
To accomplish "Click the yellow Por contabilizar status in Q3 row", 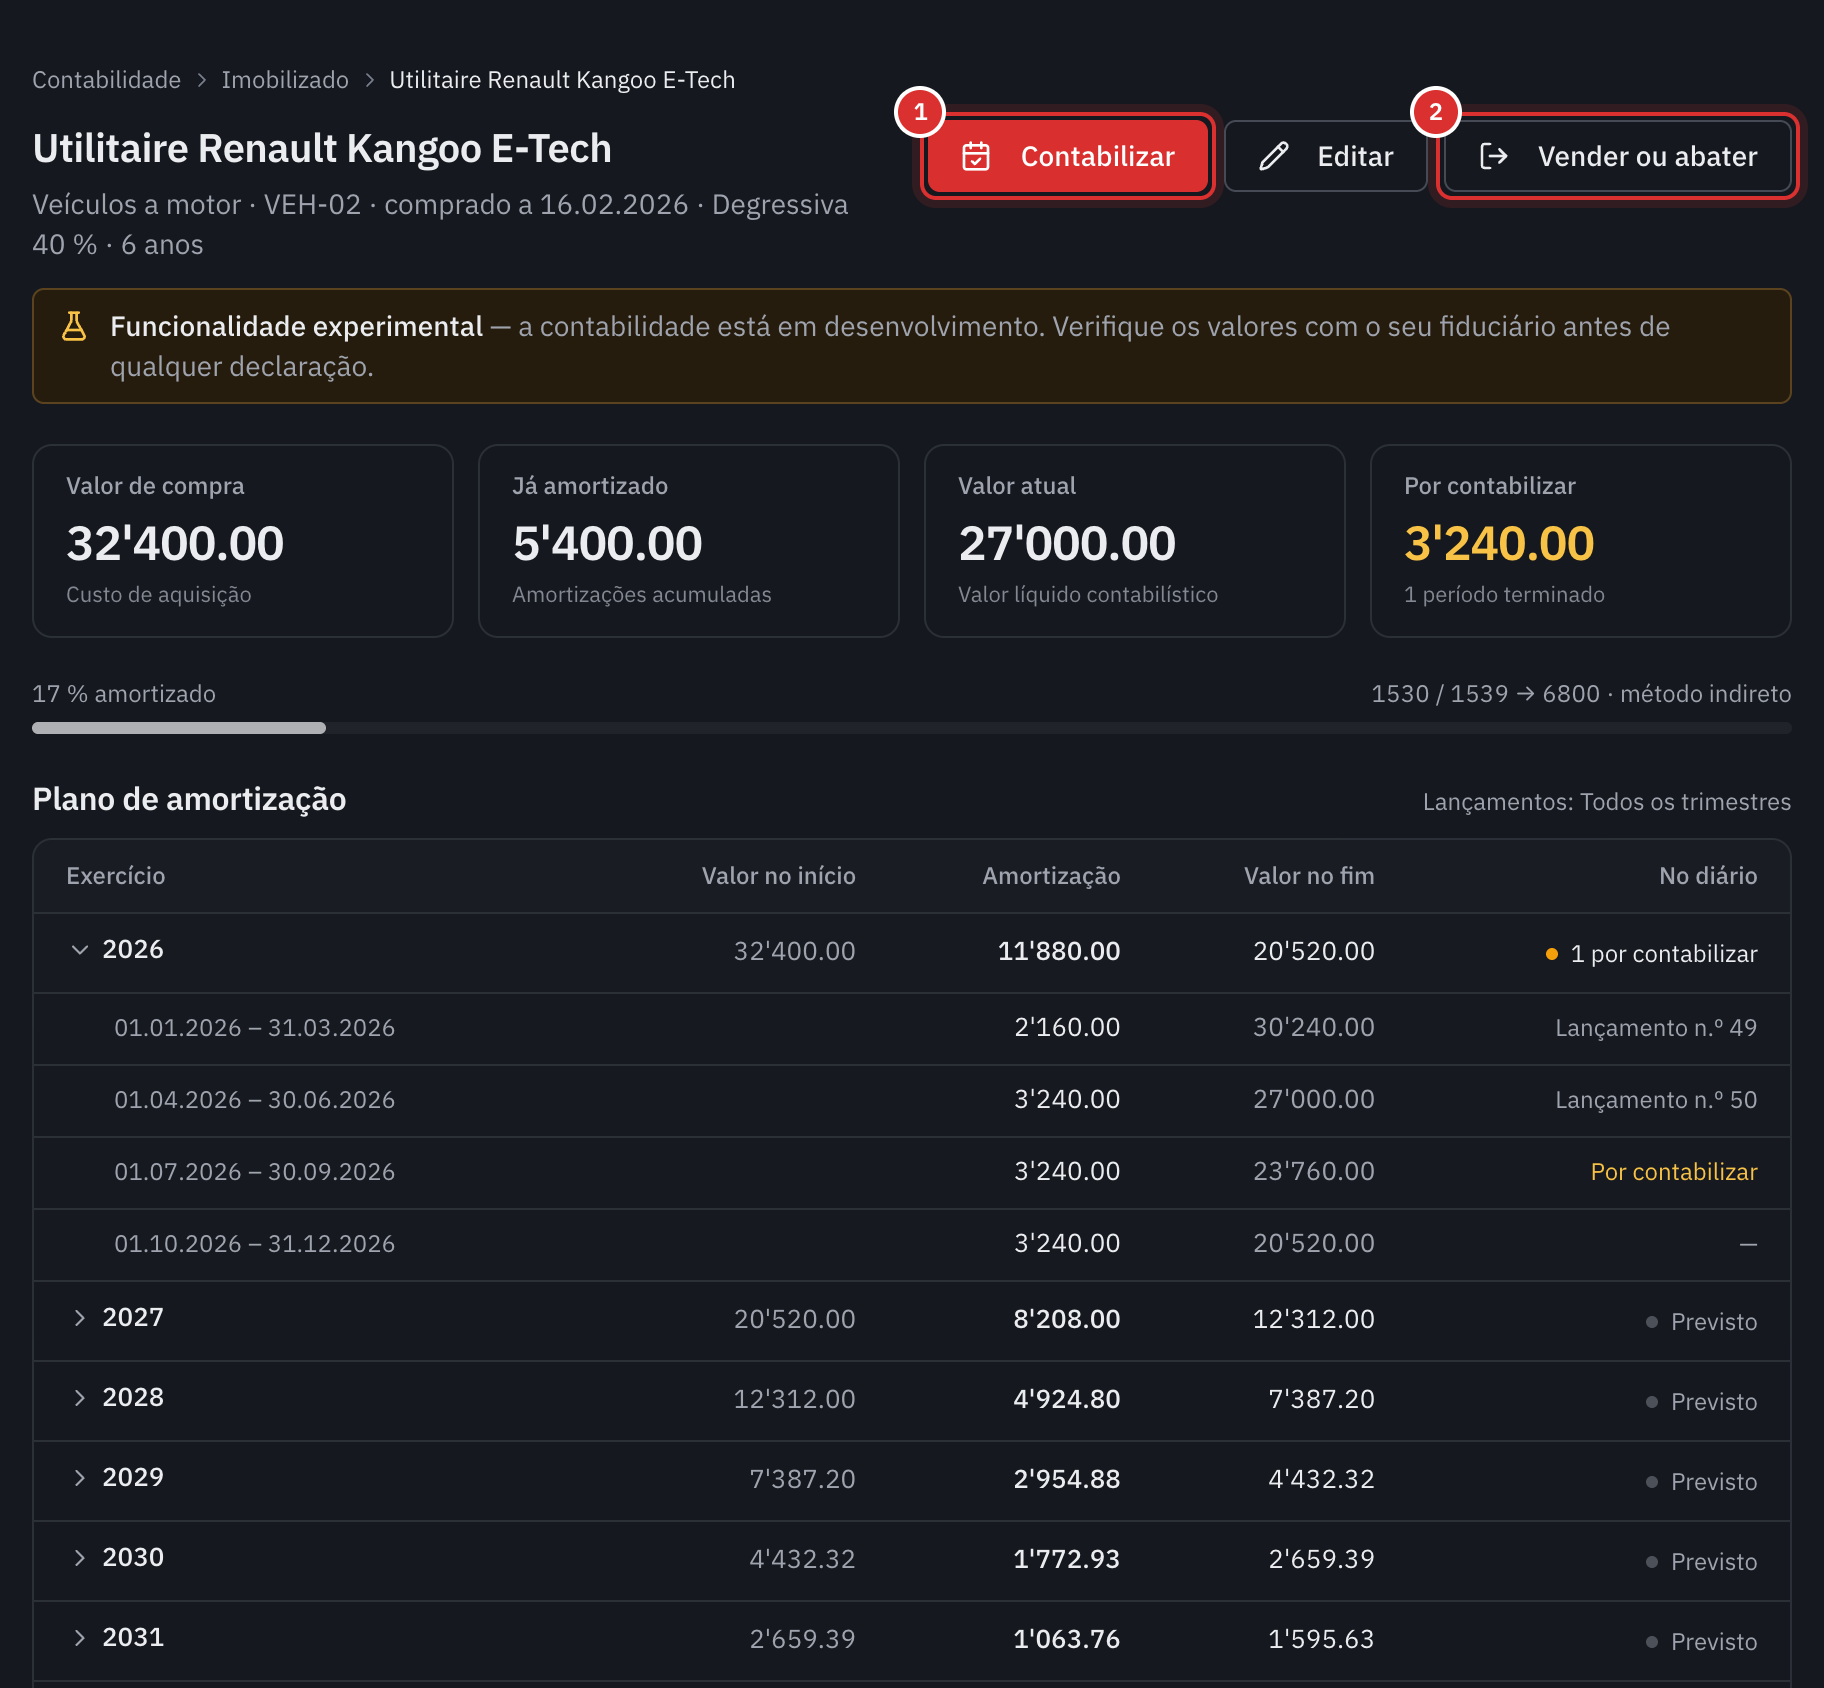I will pyautogui.click(x=1674, y=1172).
